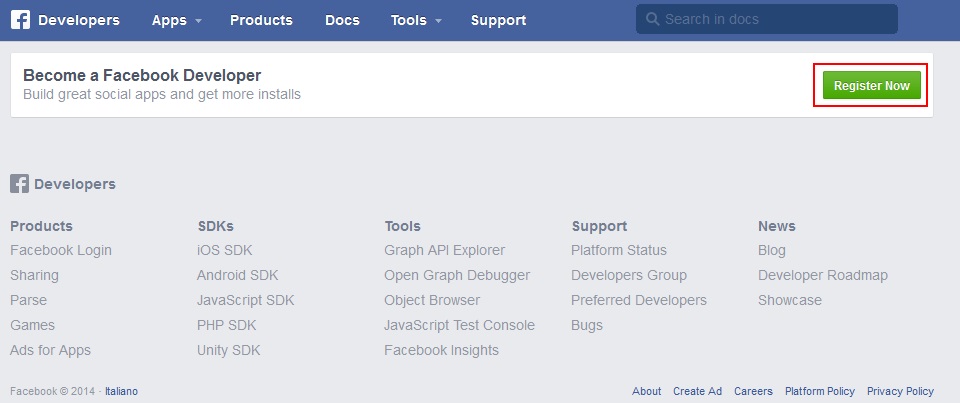Go to the Platform Status page
The height and width of the screenshot is (403, 960).
618,250
